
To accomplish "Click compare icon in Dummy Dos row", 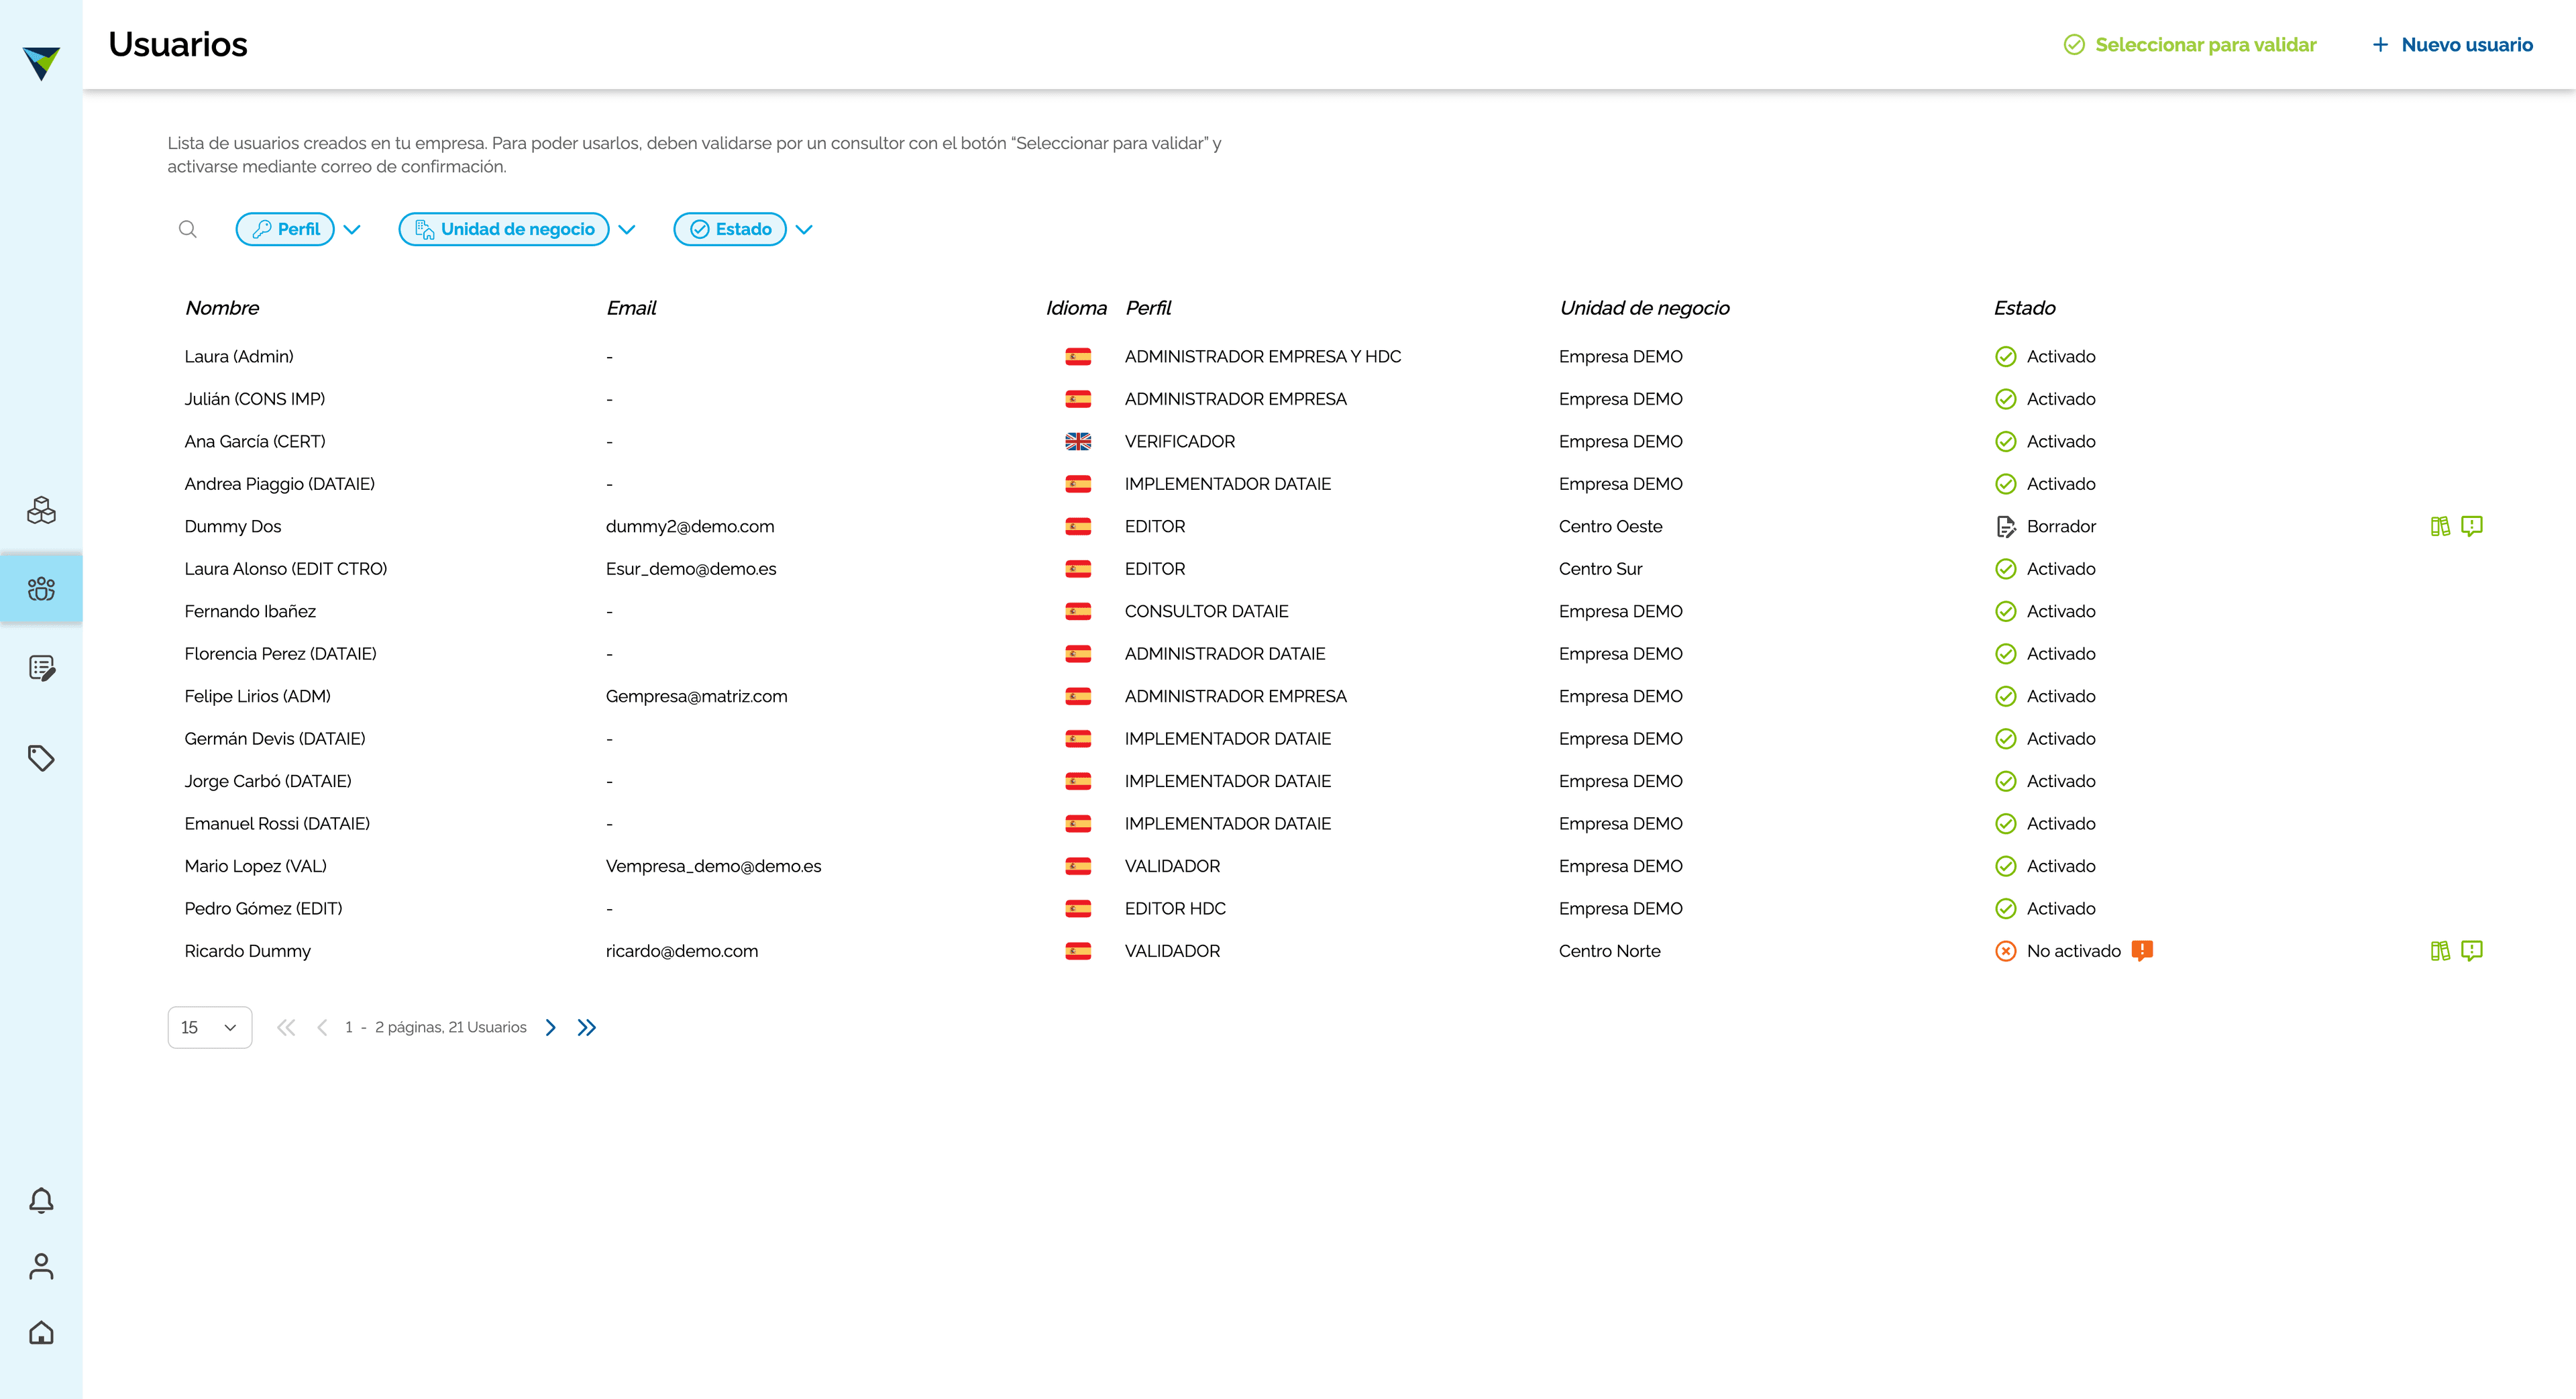I will coord(2440,526).
